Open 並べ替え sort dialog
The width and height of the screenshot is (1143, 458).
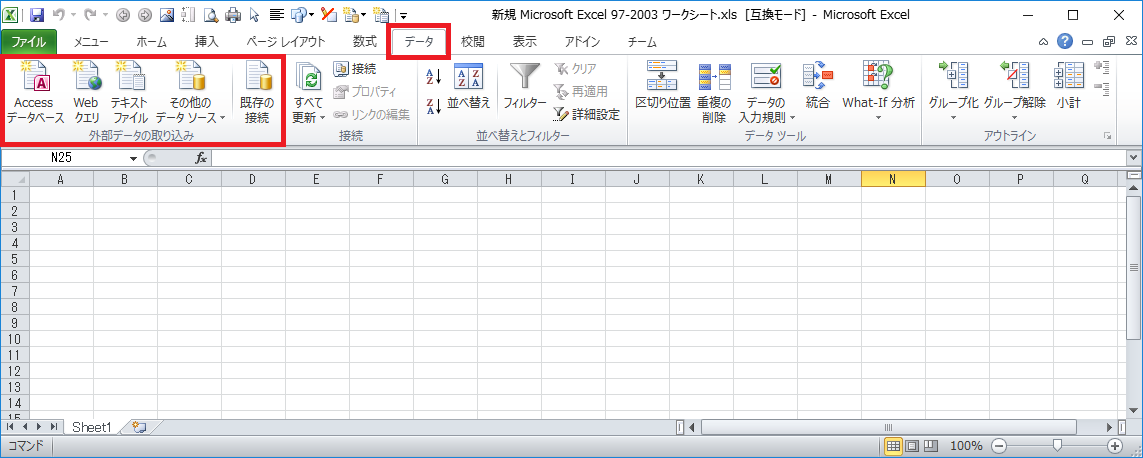point(468,88)
